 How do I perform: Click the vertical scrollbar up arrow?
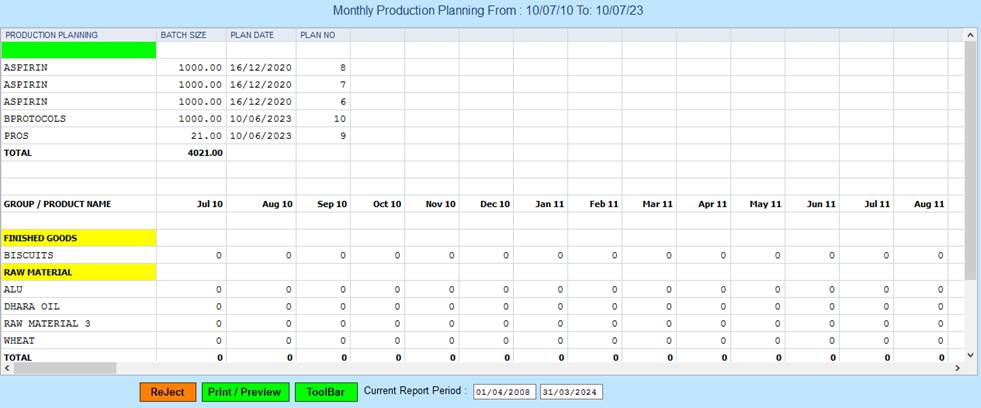click(x=969, y=35)
